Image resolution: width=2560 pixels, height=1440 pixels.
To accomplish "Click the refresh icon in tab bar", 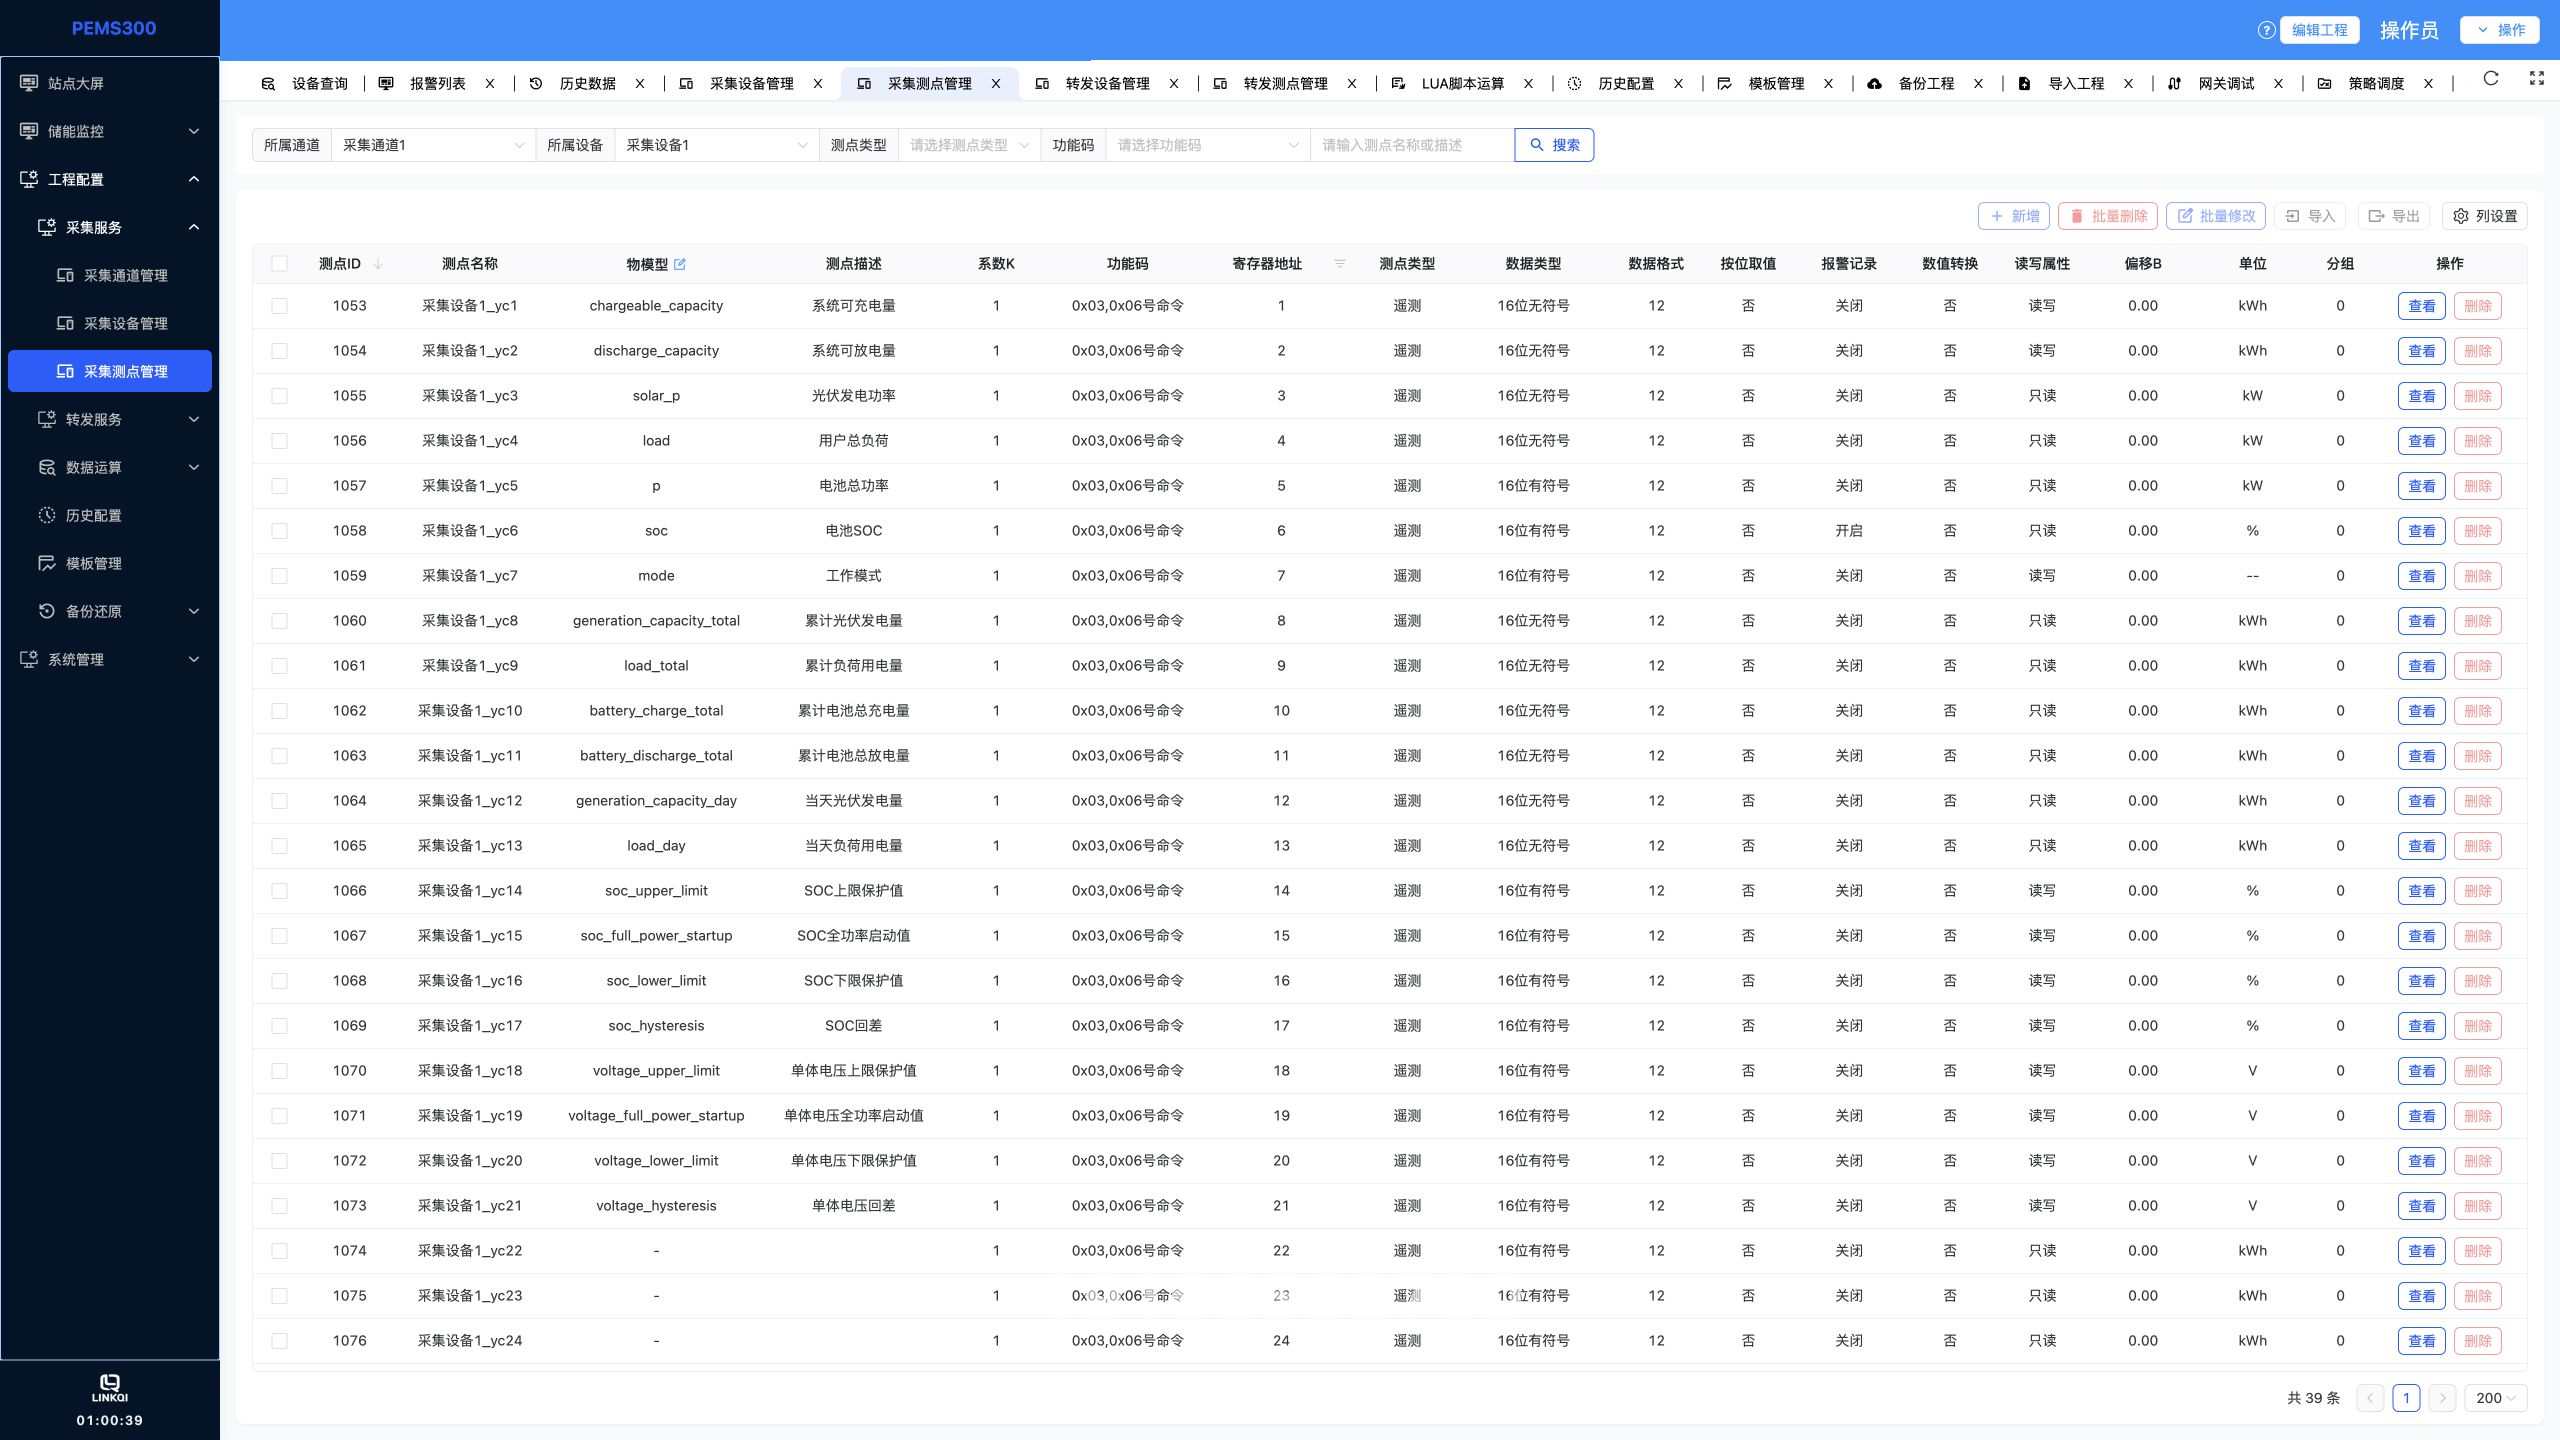I will tap(2491, 79).
